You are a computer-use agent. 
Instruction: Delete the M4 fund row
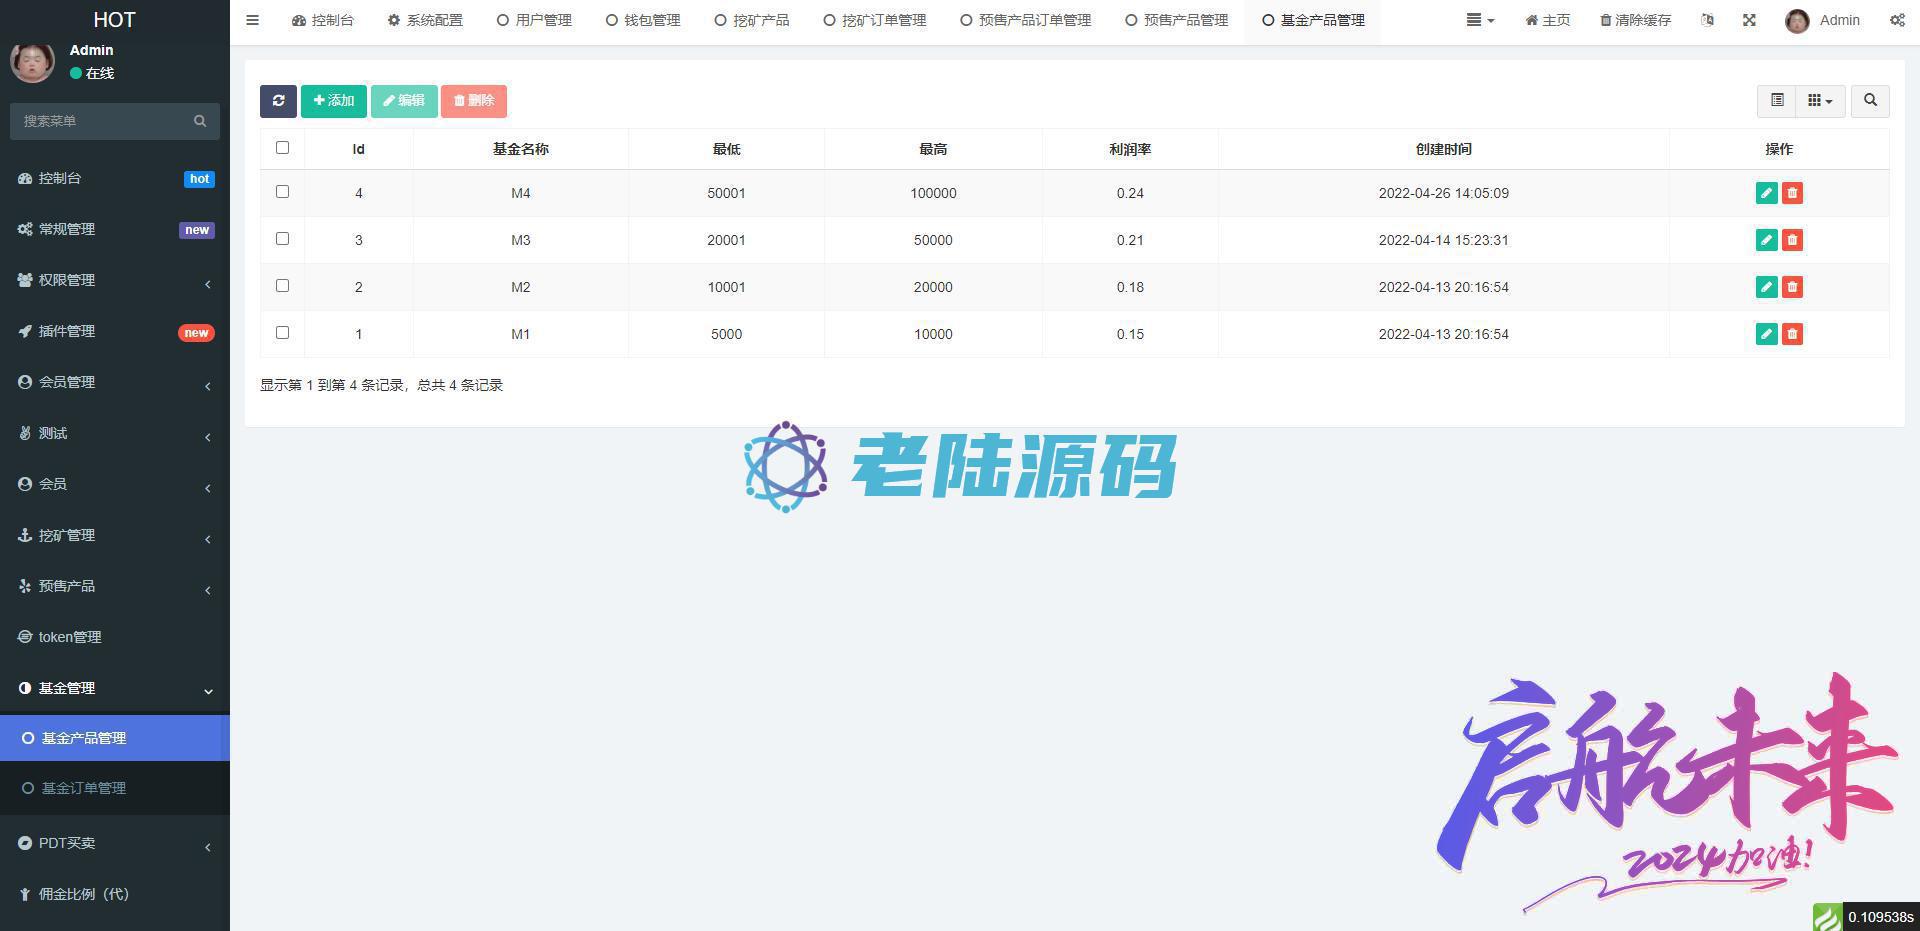tap(1792, 193)
